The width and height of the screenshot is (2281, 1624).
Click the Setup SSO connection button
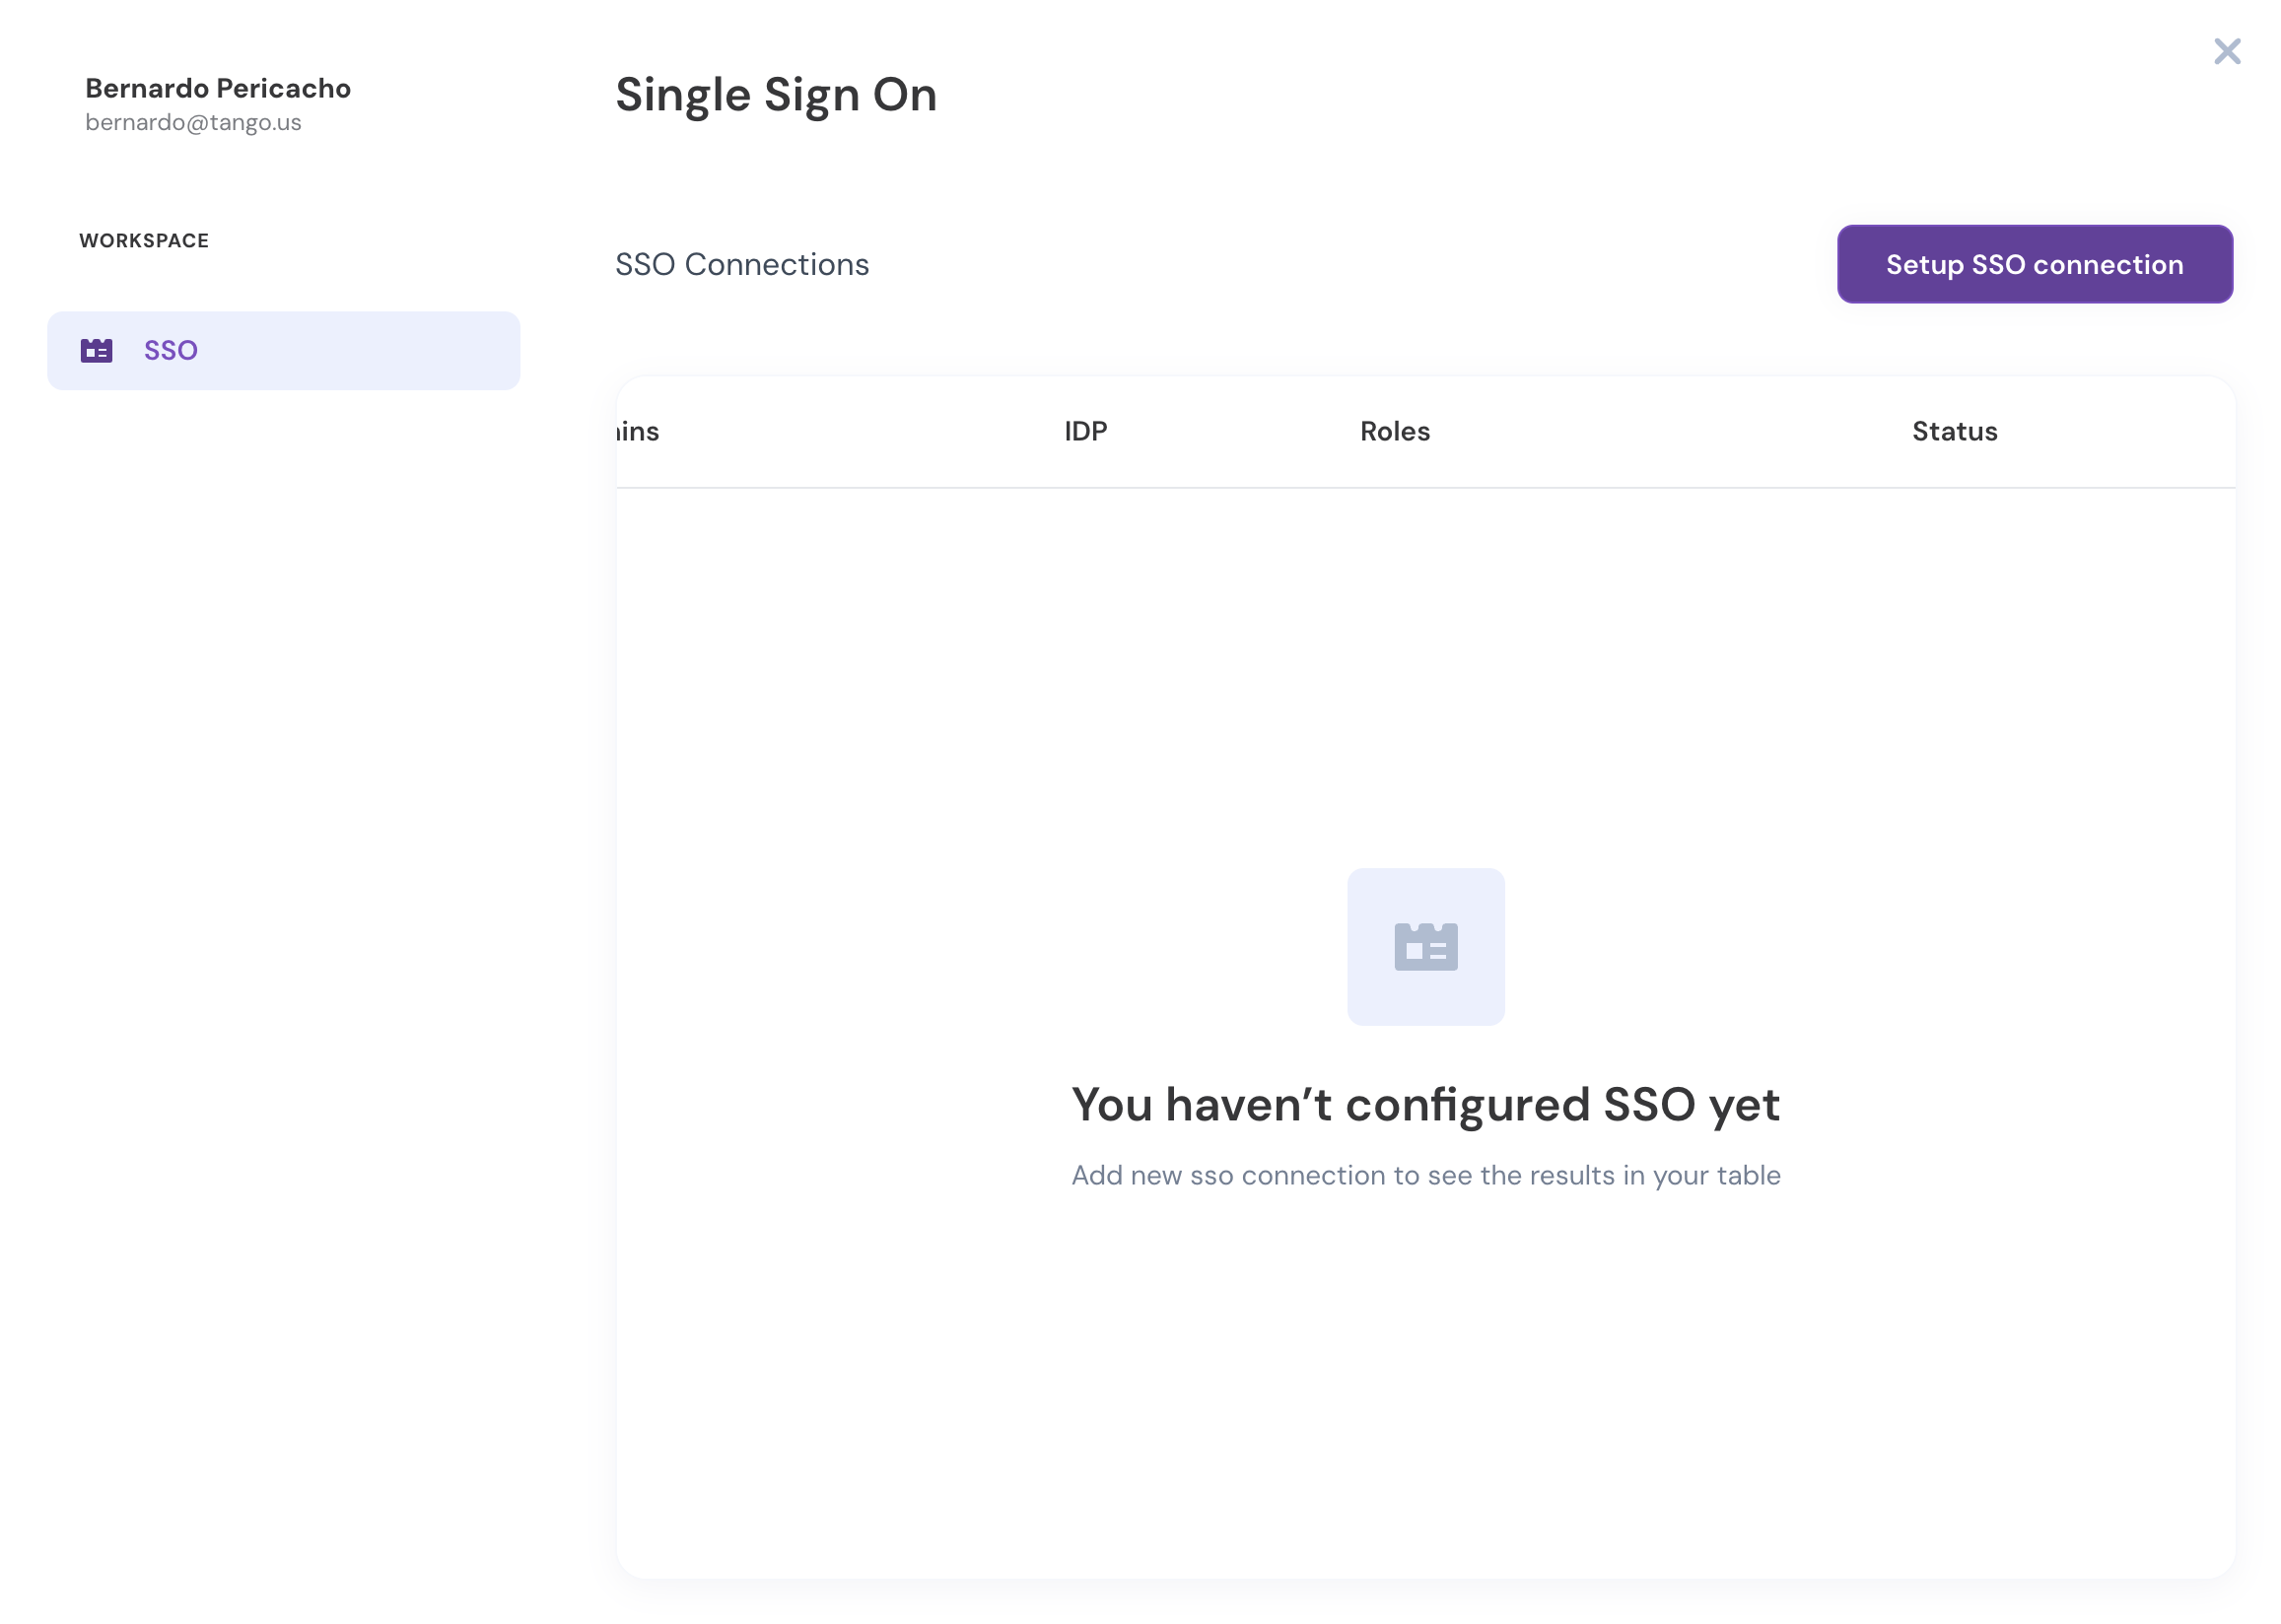click(x=2034, y=264)
